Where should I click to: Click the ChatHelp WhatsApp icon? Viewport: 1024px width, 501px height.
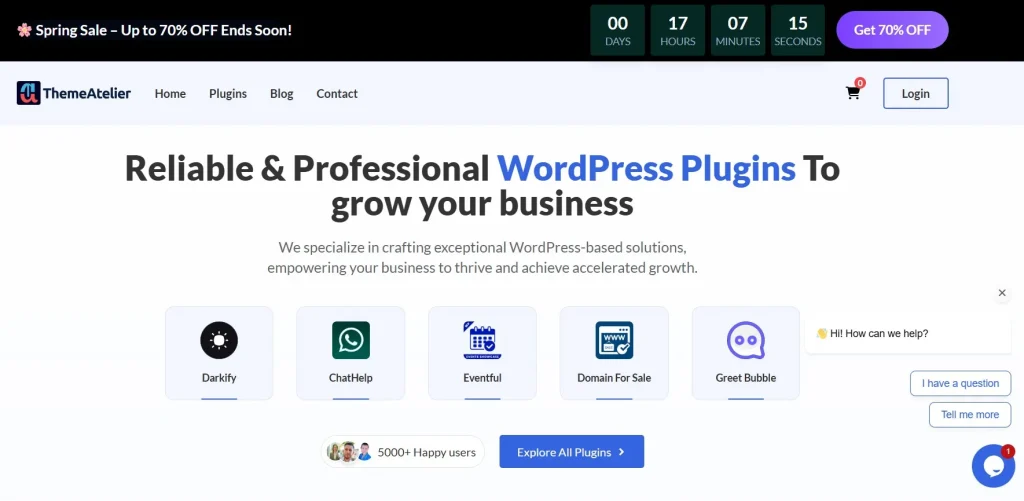351,340
